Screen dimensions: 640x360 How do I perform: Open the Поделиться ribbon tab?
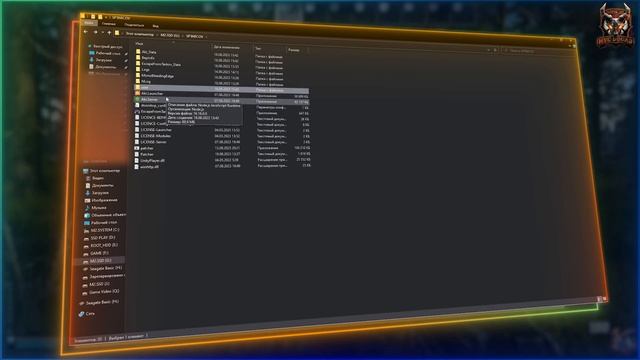coord(134,25)
